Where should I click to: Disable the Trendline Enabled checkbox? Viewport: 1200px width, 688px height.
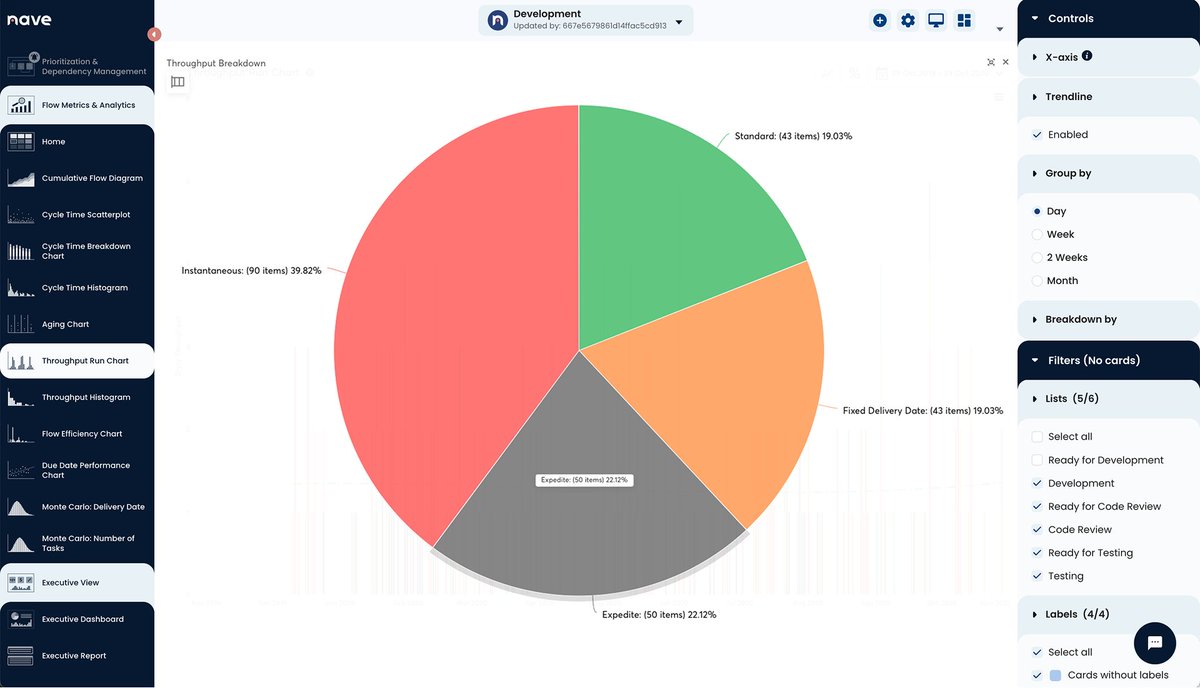pos(1037,134)
